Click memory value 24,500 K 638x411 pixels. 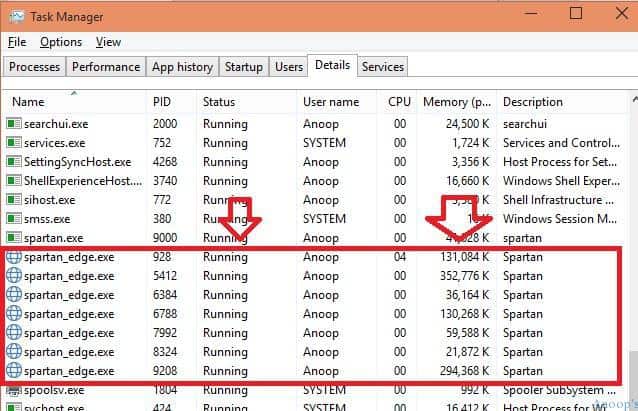[468, 124]
